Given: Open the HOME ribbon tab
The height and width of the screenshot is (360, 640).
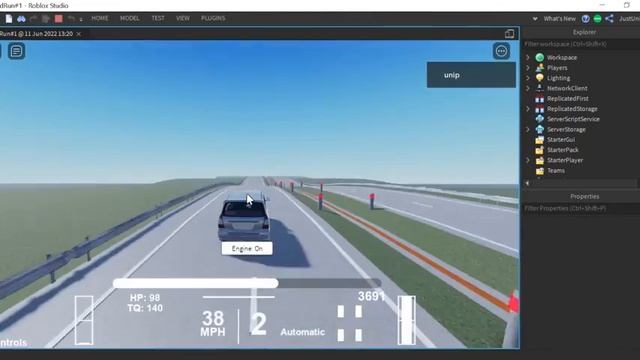Looking at the screenshot, I should (x=100, y=18).
